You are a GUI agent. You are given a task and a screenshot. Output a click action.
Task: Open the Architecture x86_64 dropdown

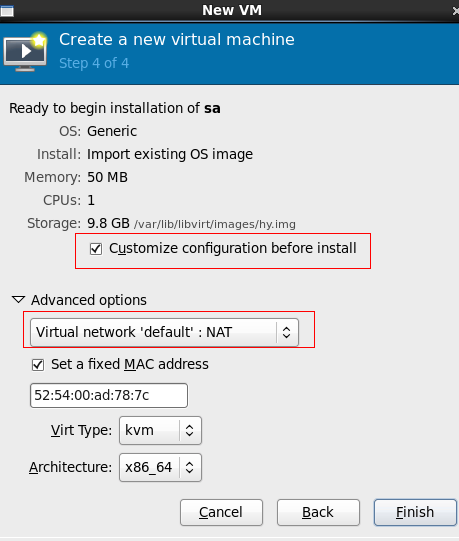(160, 467)
